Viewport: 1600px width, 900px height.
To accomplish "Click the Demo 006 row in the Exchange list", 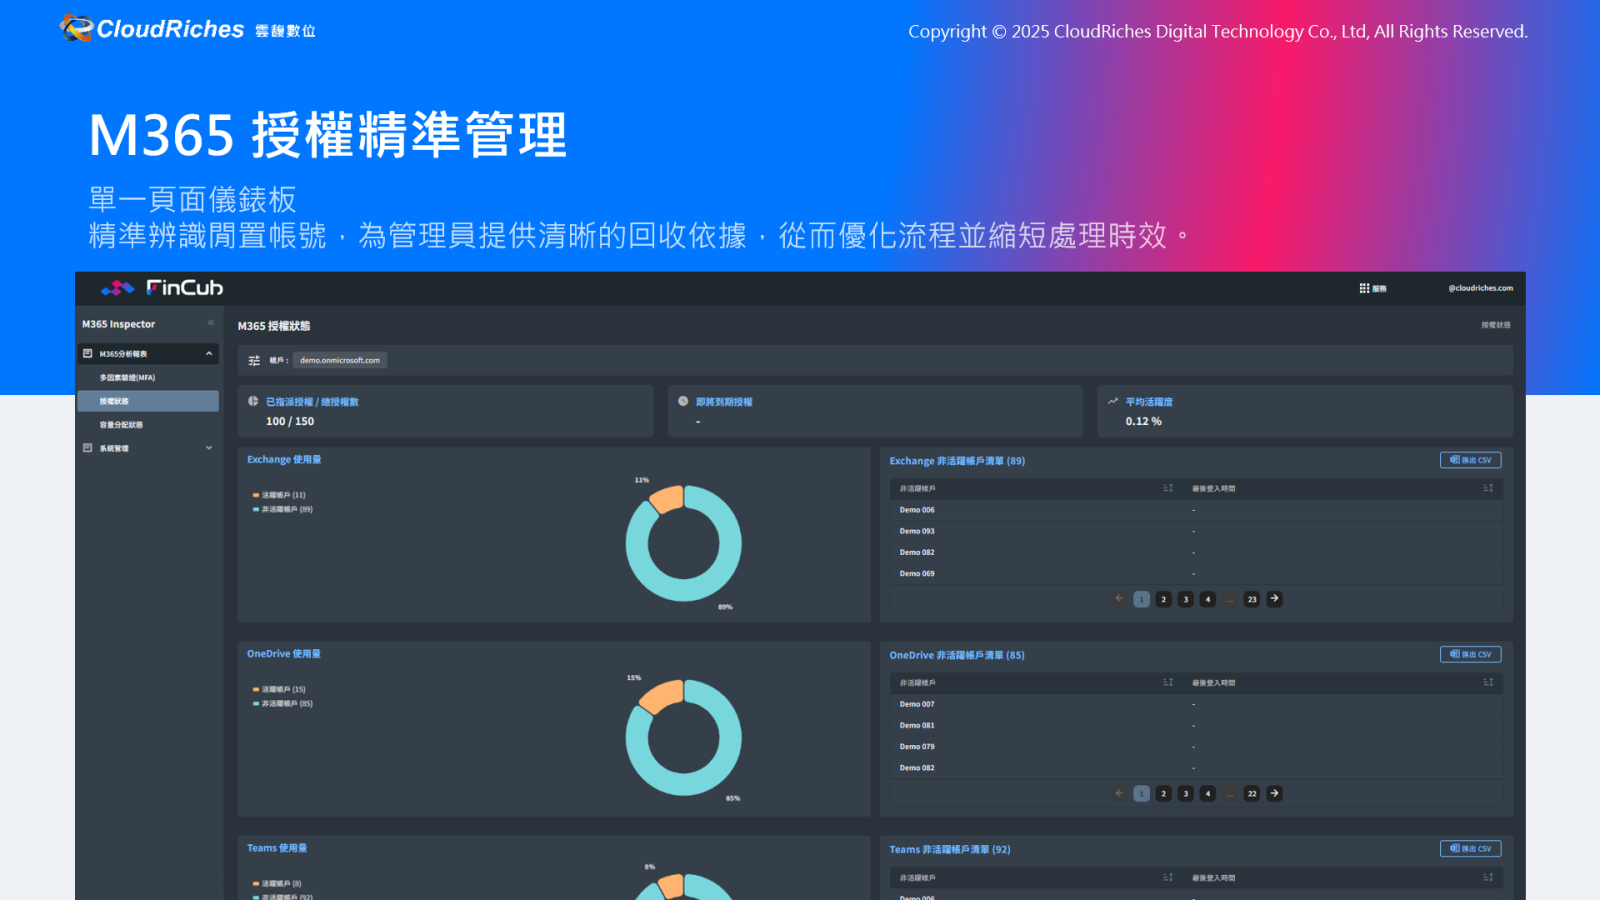I will [x=1196, y=510].
